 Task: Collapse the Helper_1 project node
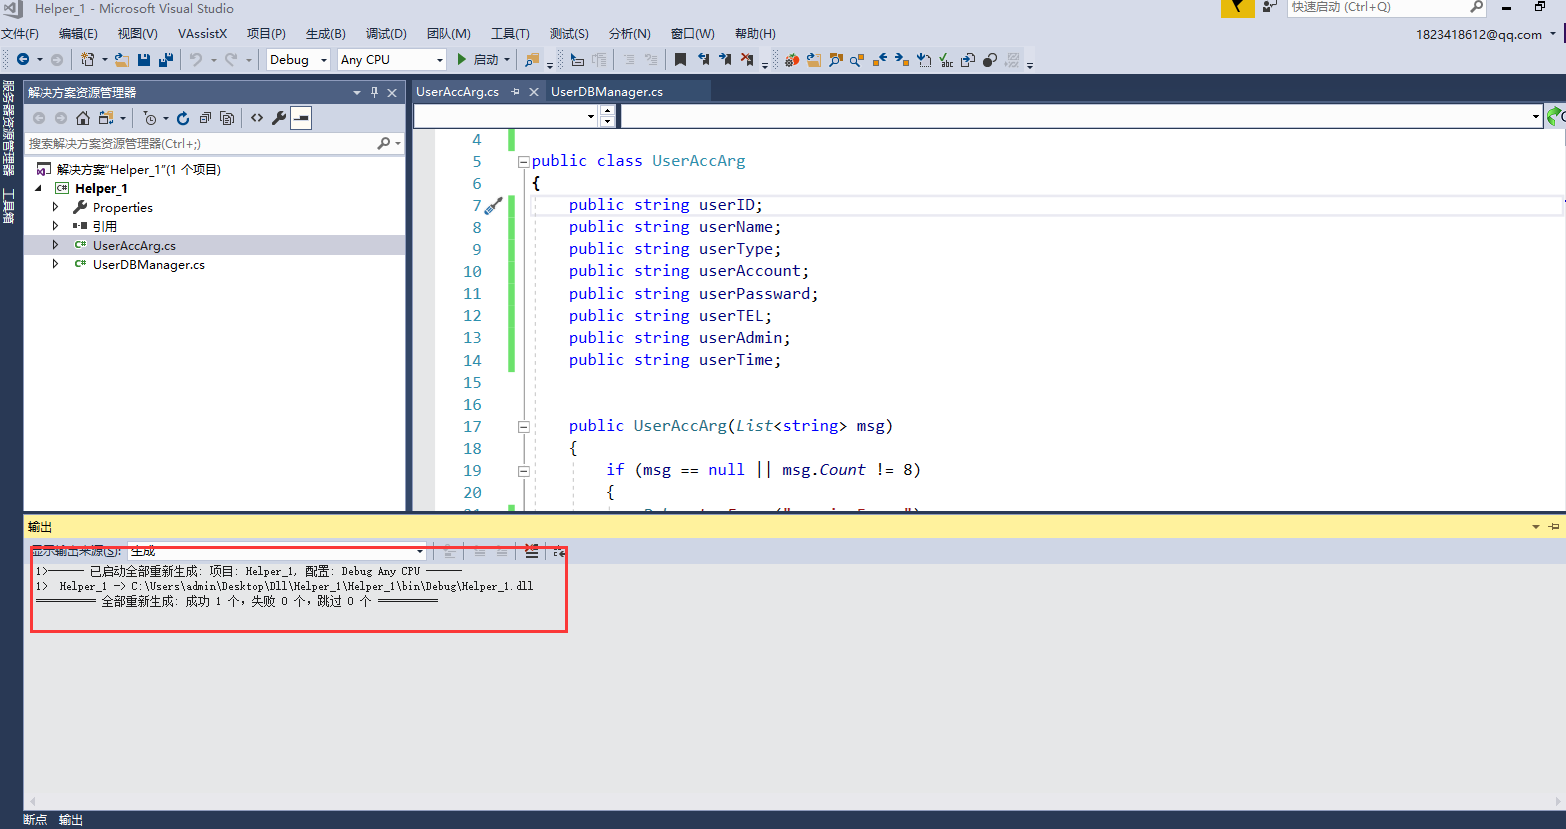[39, 188]
